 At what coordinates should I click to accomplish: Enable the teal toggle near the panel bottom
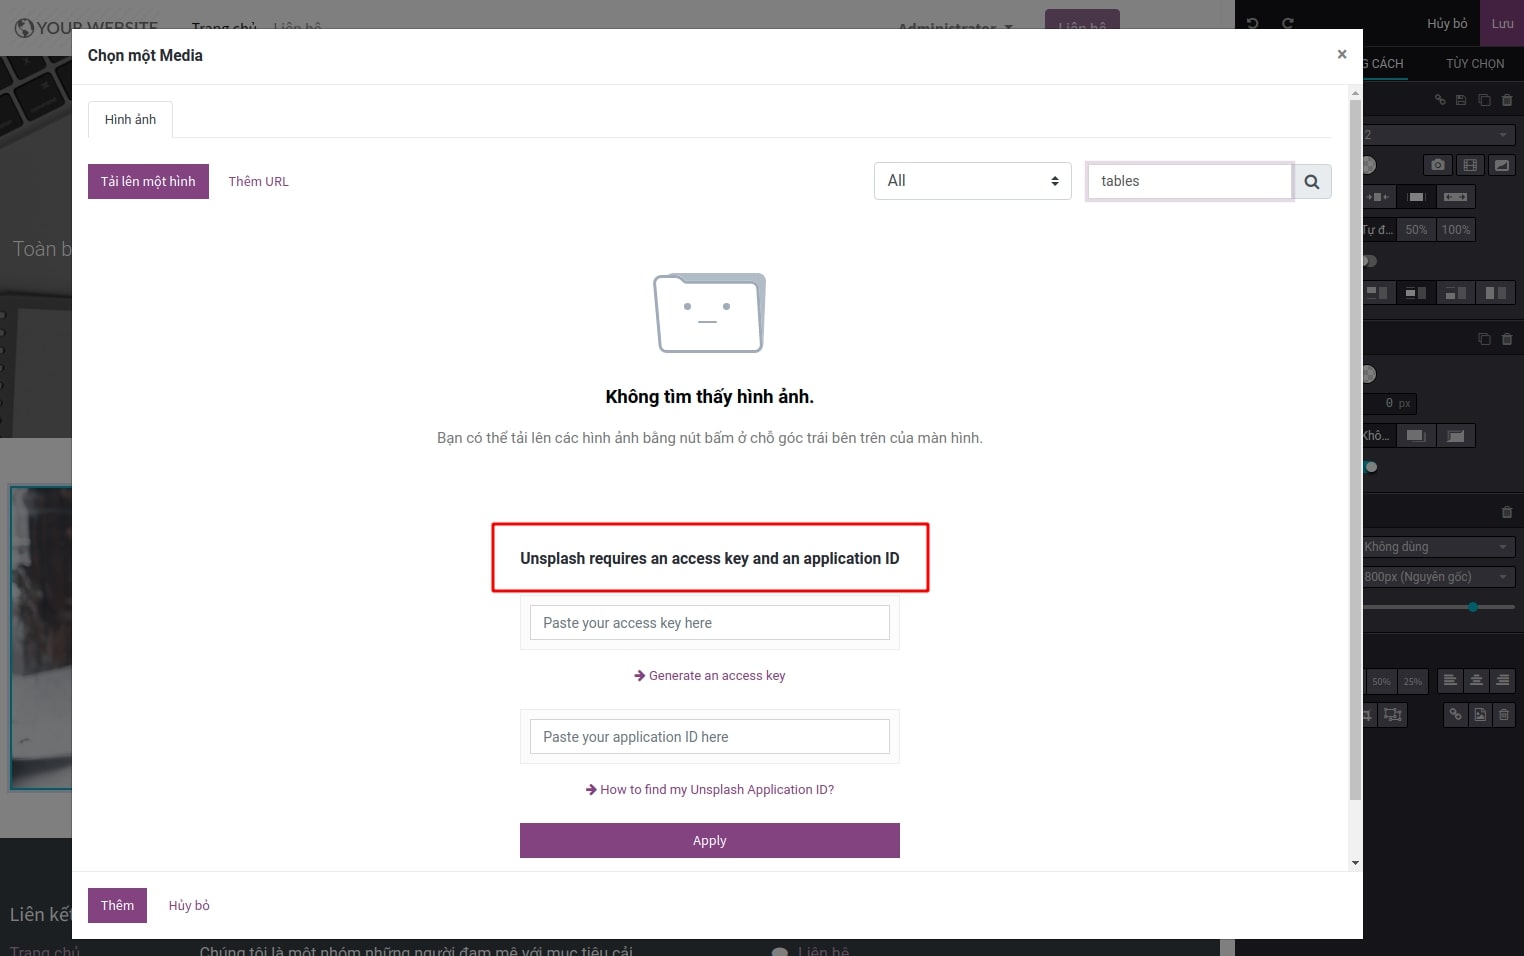tap(1370, 466)
